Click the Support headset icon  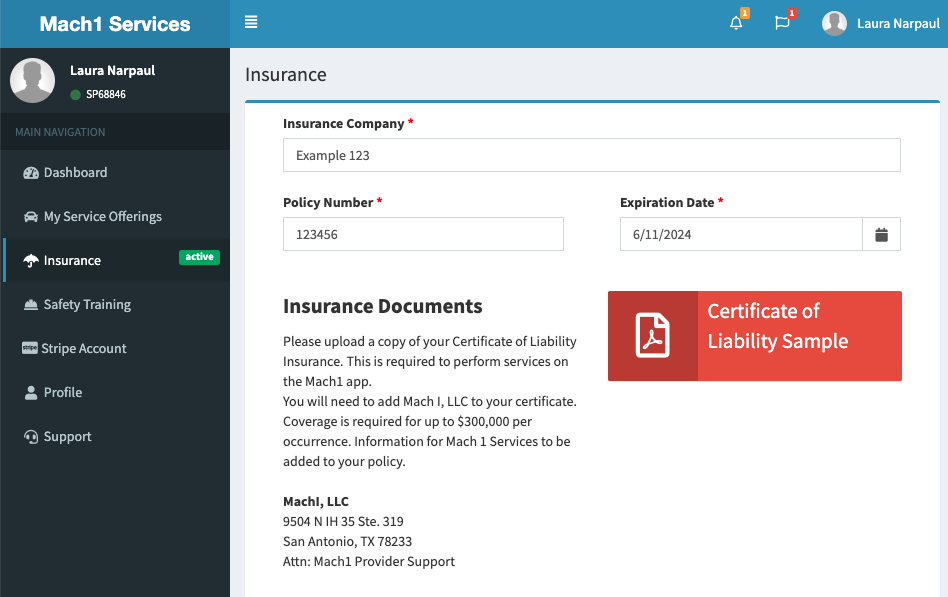(x=31, y=437)
